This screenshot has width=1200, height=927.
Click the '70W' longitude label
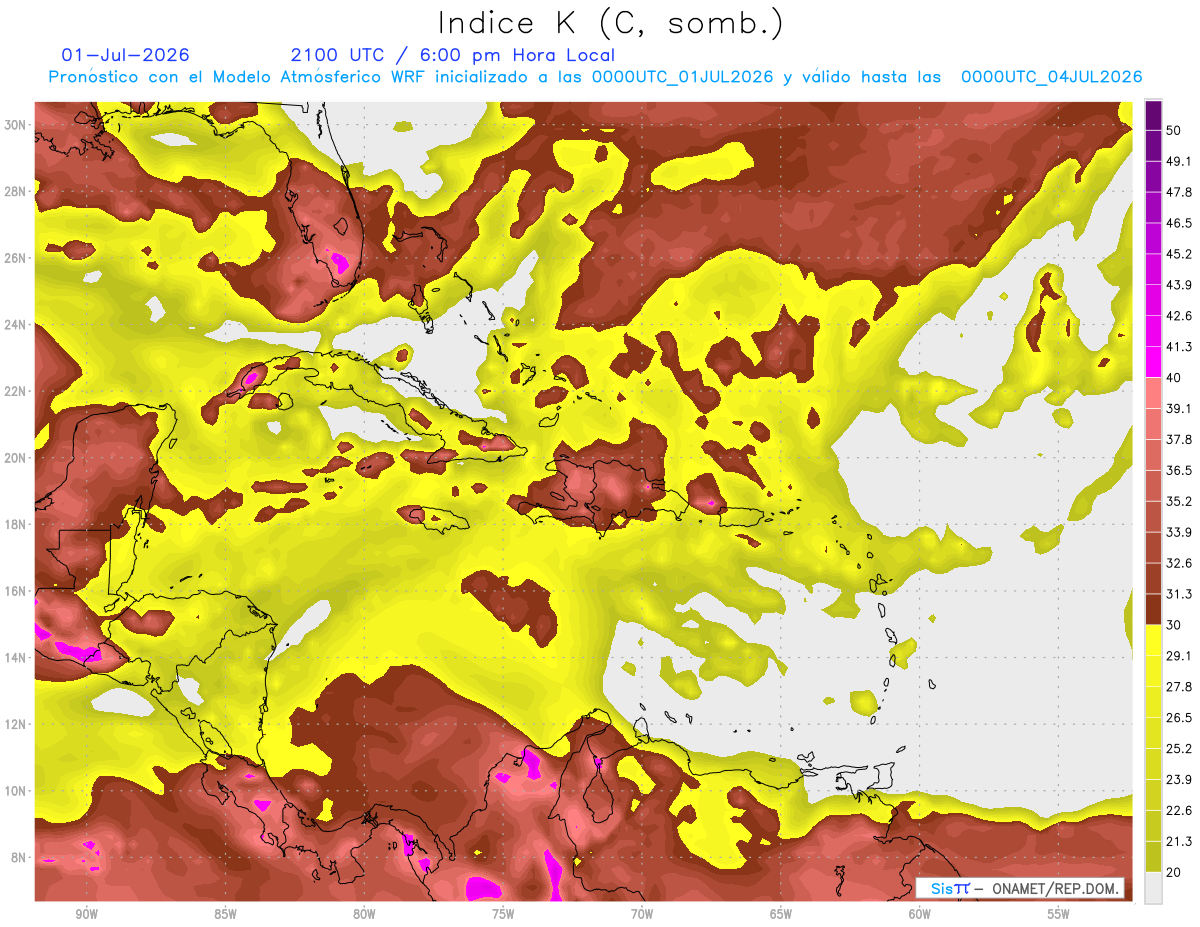pos(642,914)
